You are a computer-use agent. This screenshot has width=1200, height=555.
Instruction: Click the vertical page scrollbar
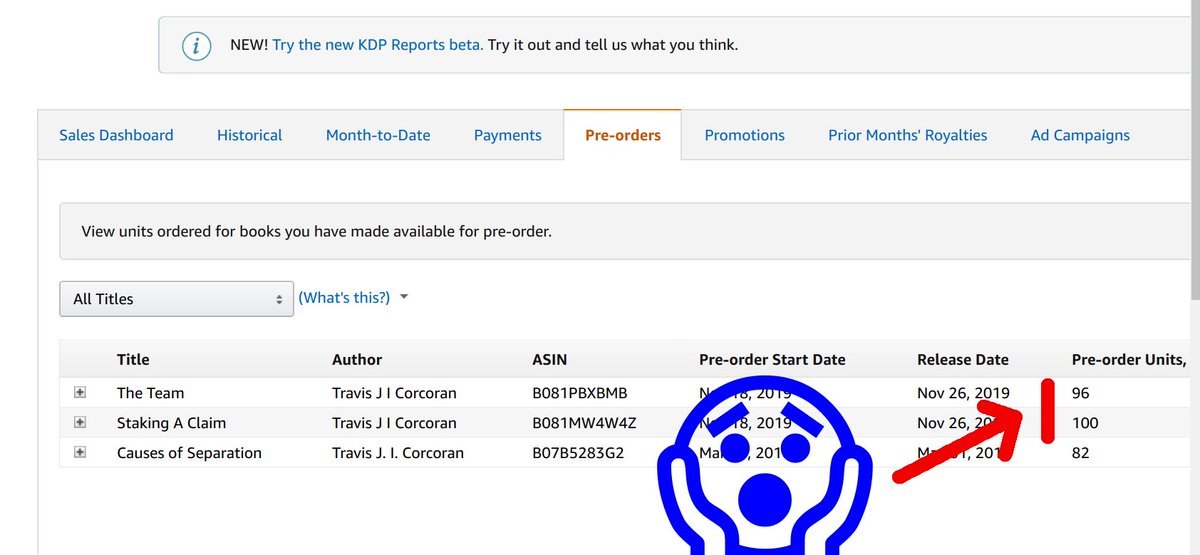[x=1194, y=150]
